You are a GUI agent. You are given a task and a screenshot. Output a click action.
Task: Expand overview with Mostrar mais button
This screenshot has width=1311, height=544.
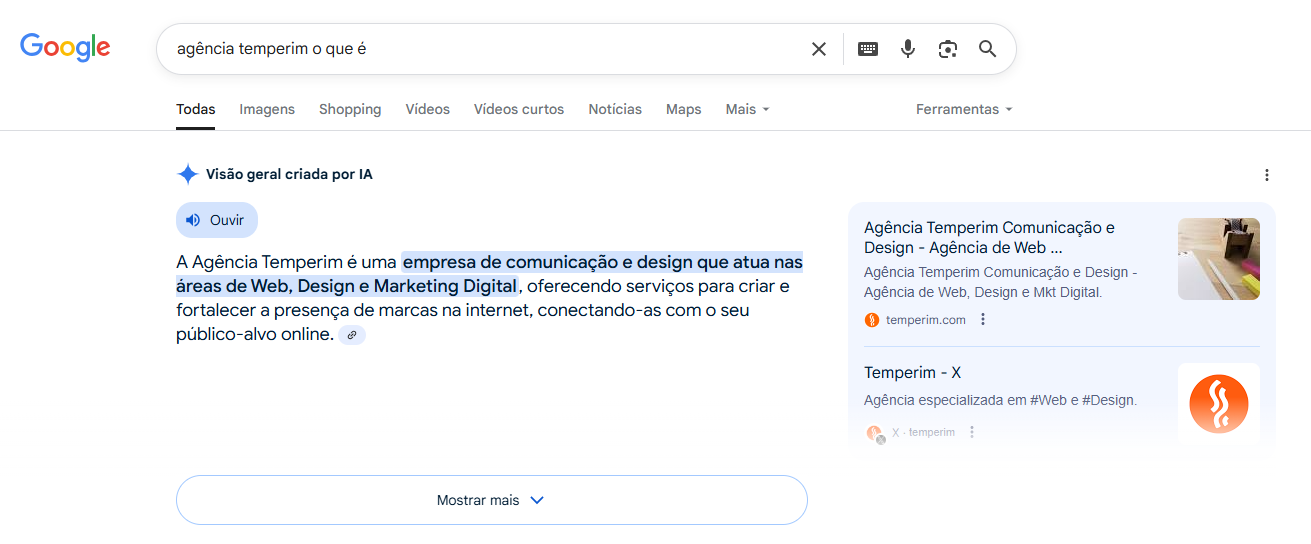[491, 500]
